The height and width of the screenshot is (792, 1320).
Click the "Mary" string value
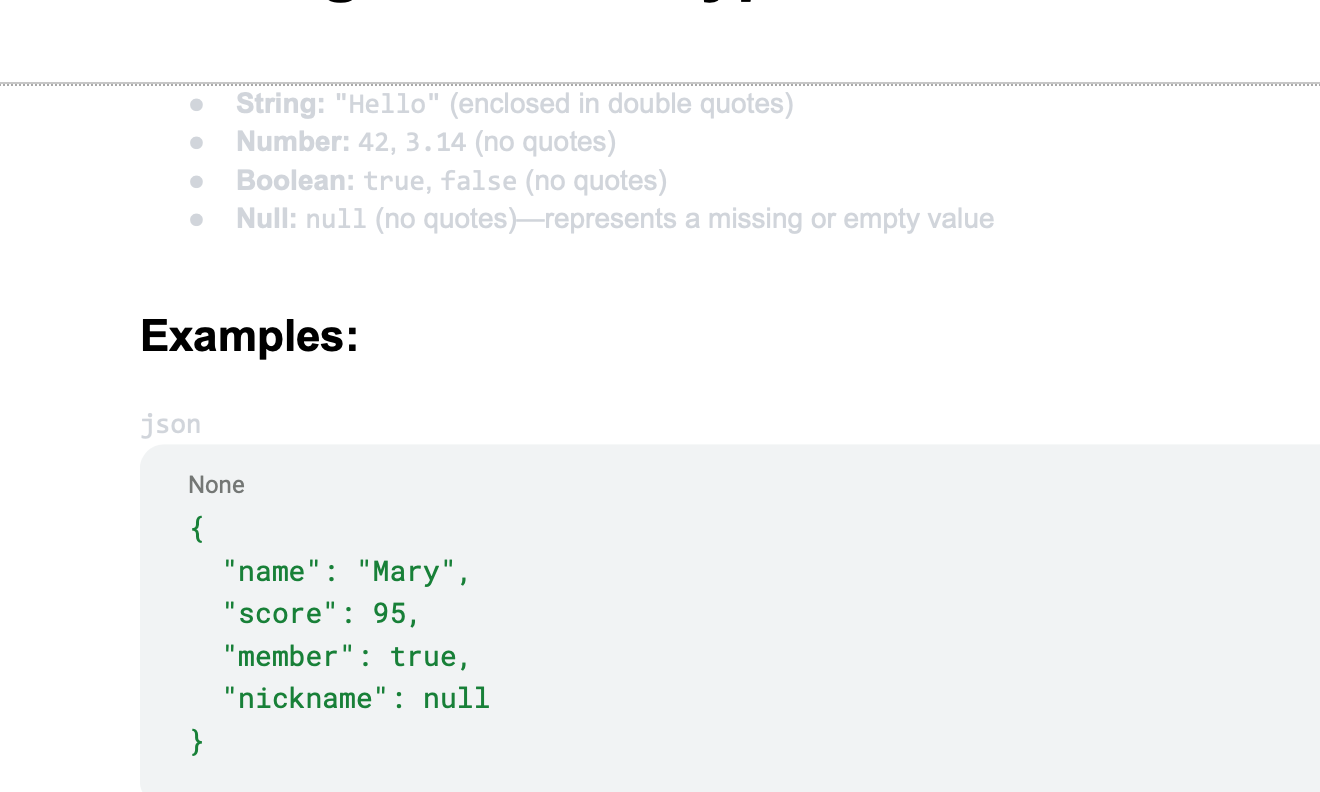(x=406, y=572)
